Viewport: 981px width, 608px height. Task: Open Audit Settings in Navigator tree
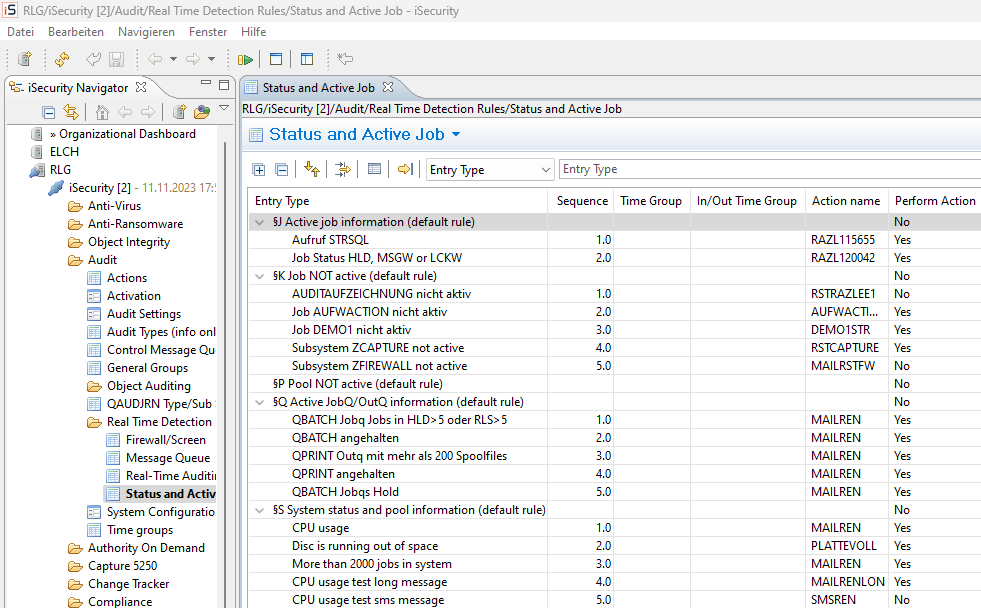[x=144, y=314]
